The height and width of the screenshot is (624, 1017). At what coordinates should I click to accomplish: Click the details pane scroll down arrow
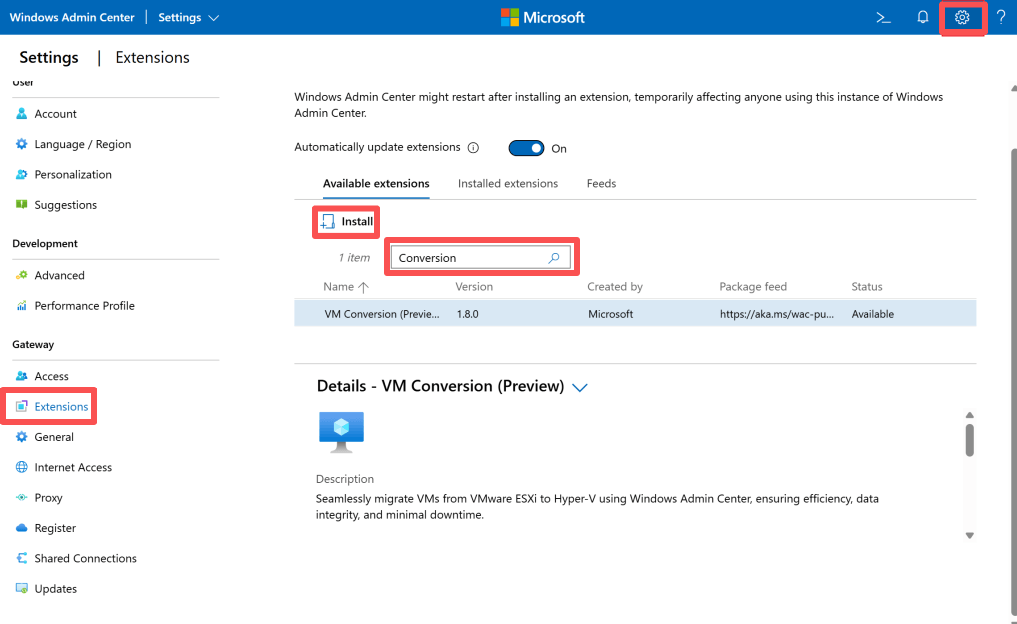click(970, 536)
